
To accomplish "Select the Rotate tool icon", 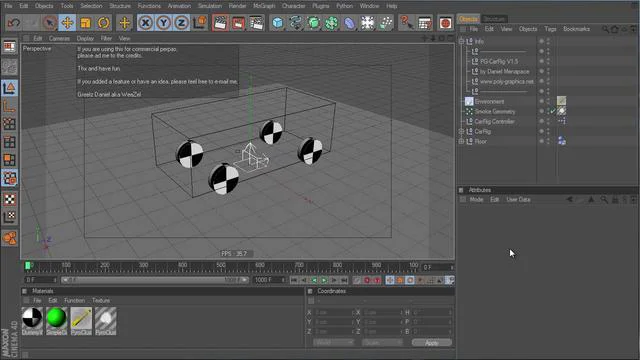I will 104,23.
